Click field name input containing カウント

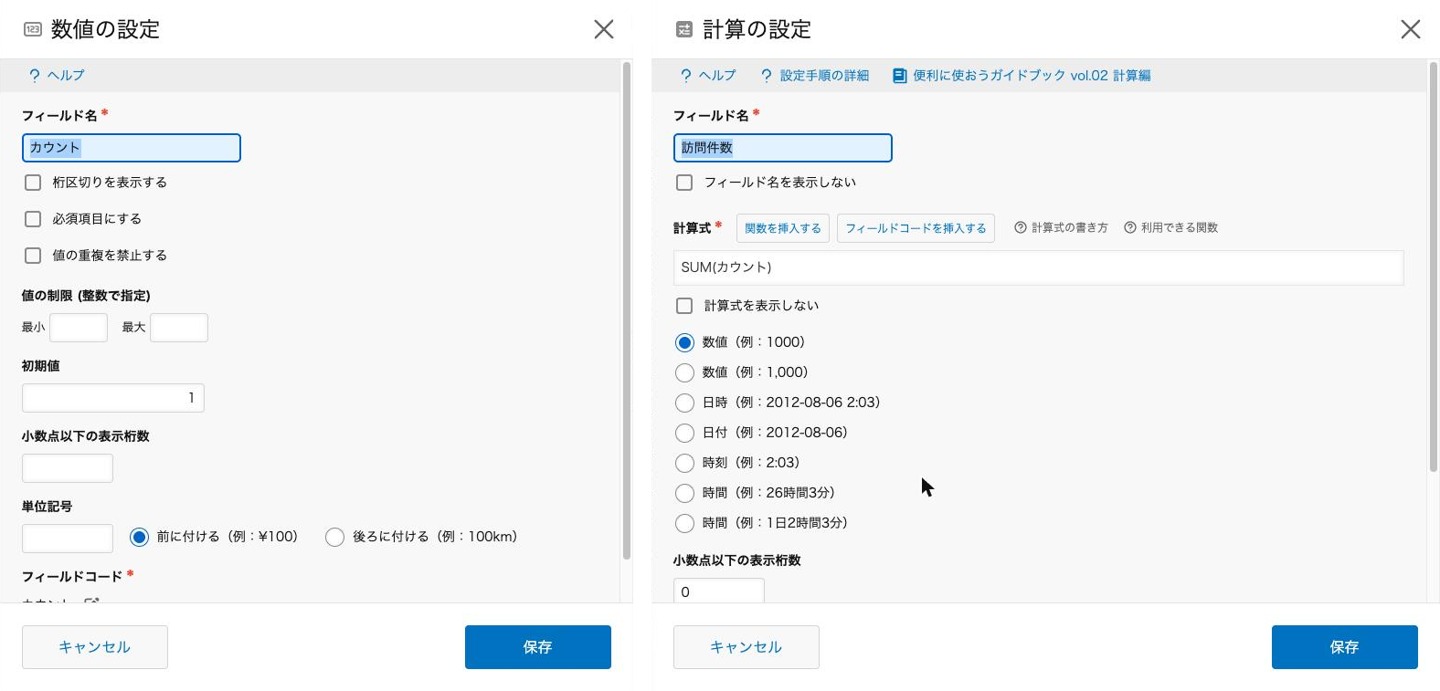pyautogui.click(x=131, y=148)
